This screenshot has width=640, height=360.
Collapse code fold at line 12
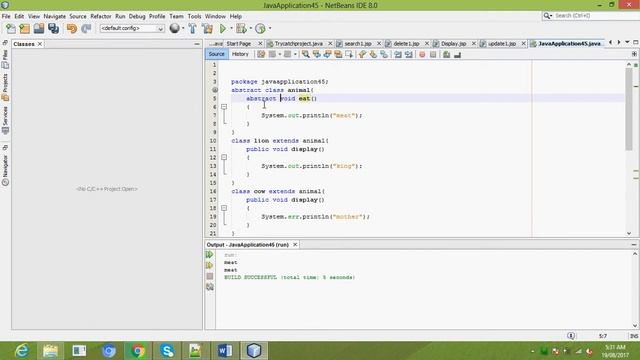click(224, 157)
